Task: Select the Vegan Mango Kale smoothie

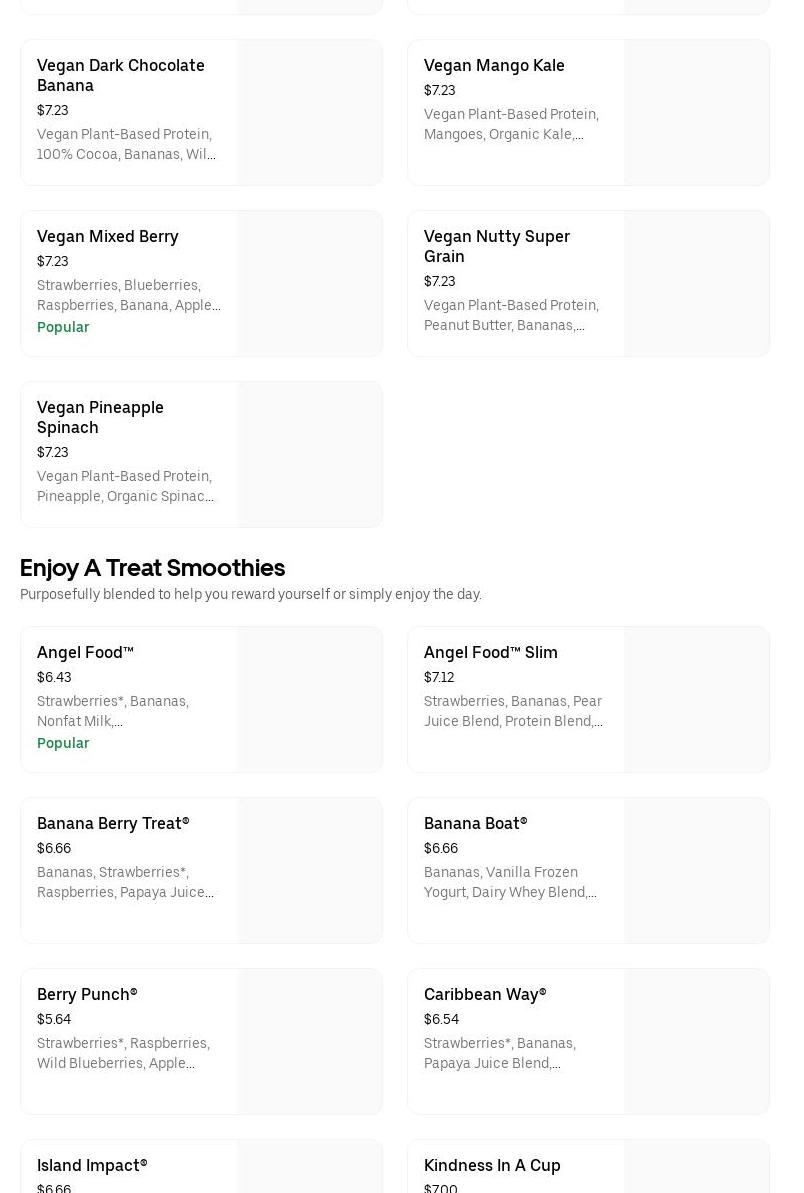Action: tap(494, 65)
